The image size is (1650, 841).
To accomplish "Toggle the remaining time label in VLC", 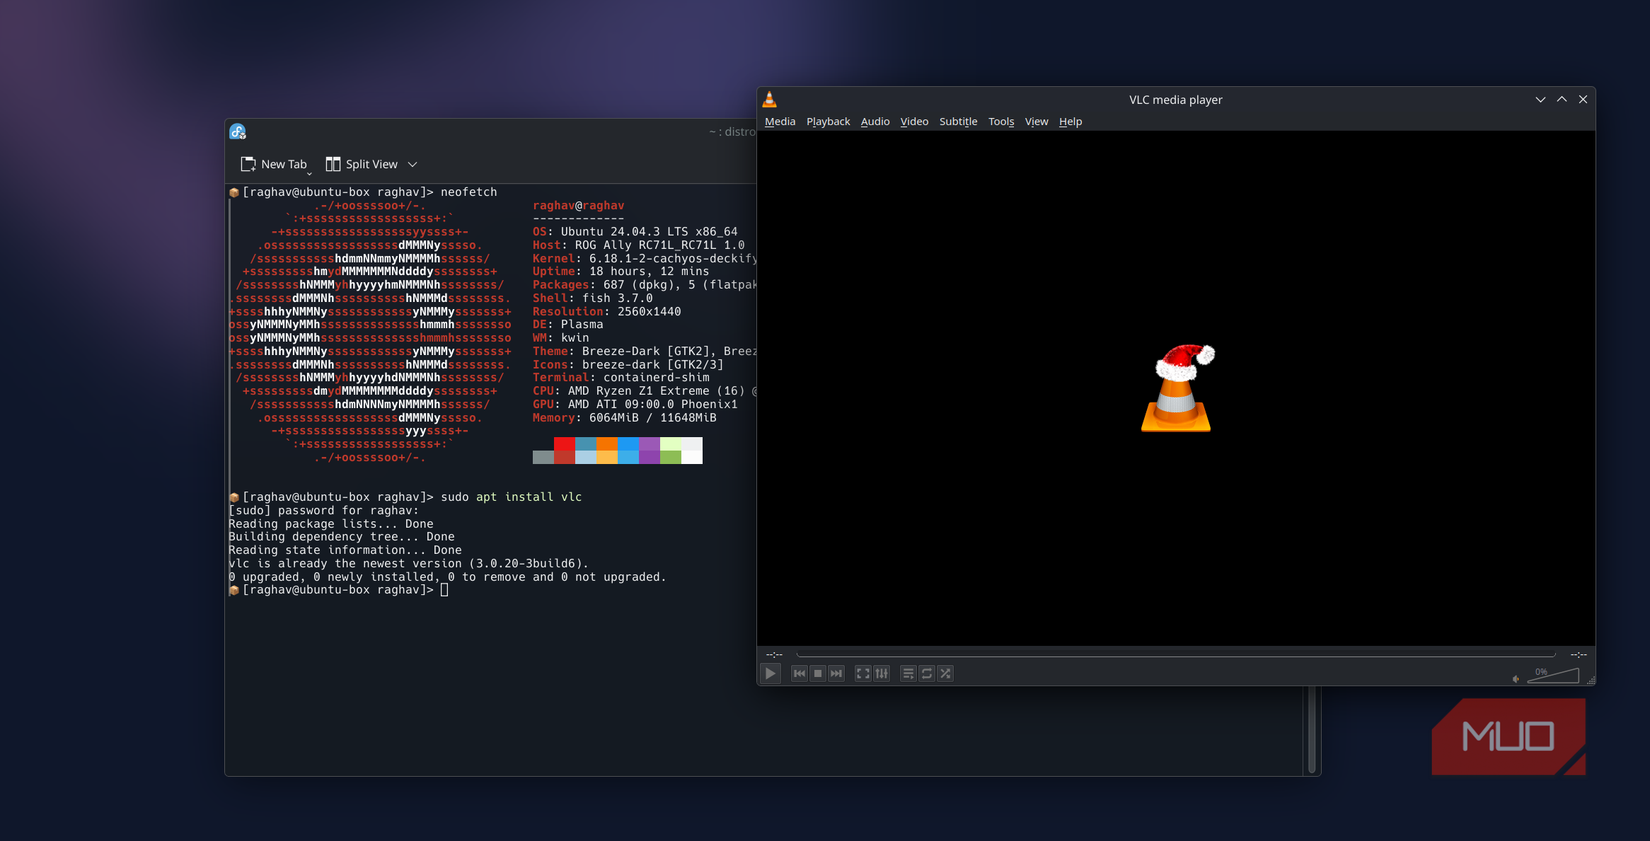I will coord(1578,654).
